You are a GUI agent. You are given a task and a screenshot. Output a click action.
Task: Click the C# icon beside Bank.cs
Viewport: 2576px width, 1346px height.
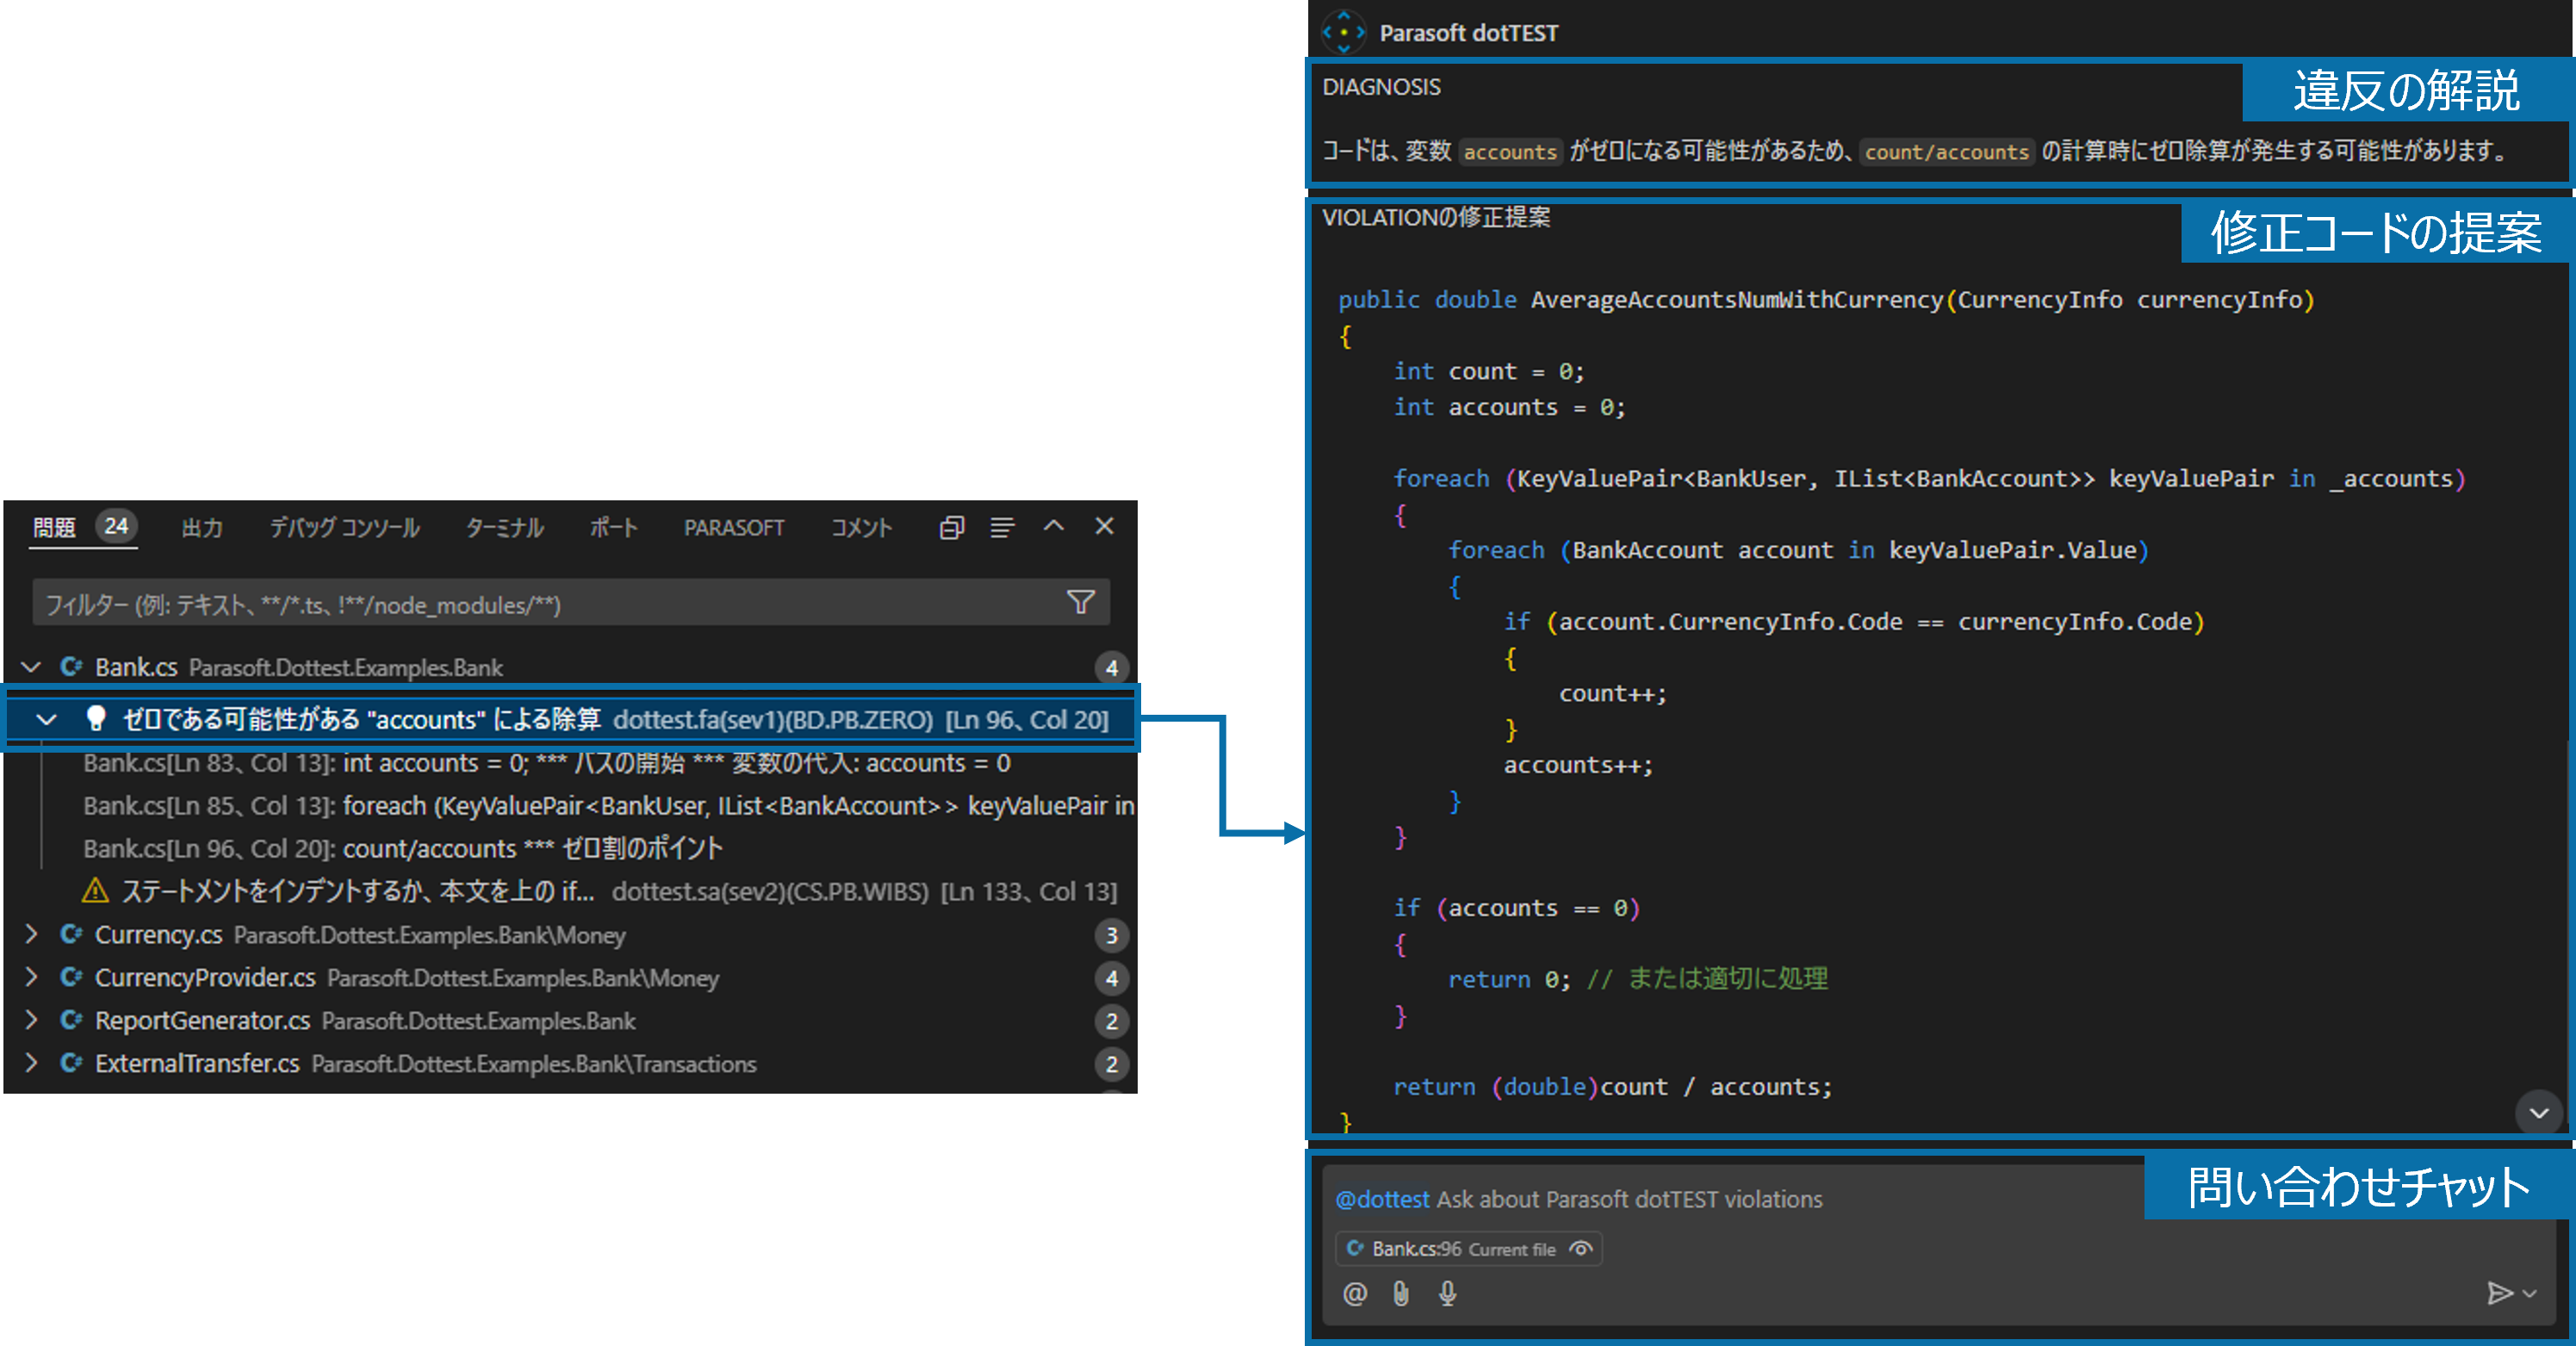coord(71,666)
